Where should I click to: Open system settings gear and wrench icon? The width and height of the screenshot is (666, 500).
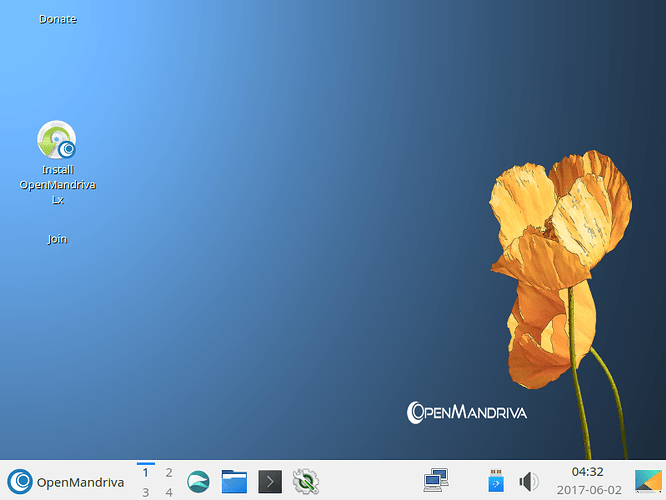coord(306,482)
